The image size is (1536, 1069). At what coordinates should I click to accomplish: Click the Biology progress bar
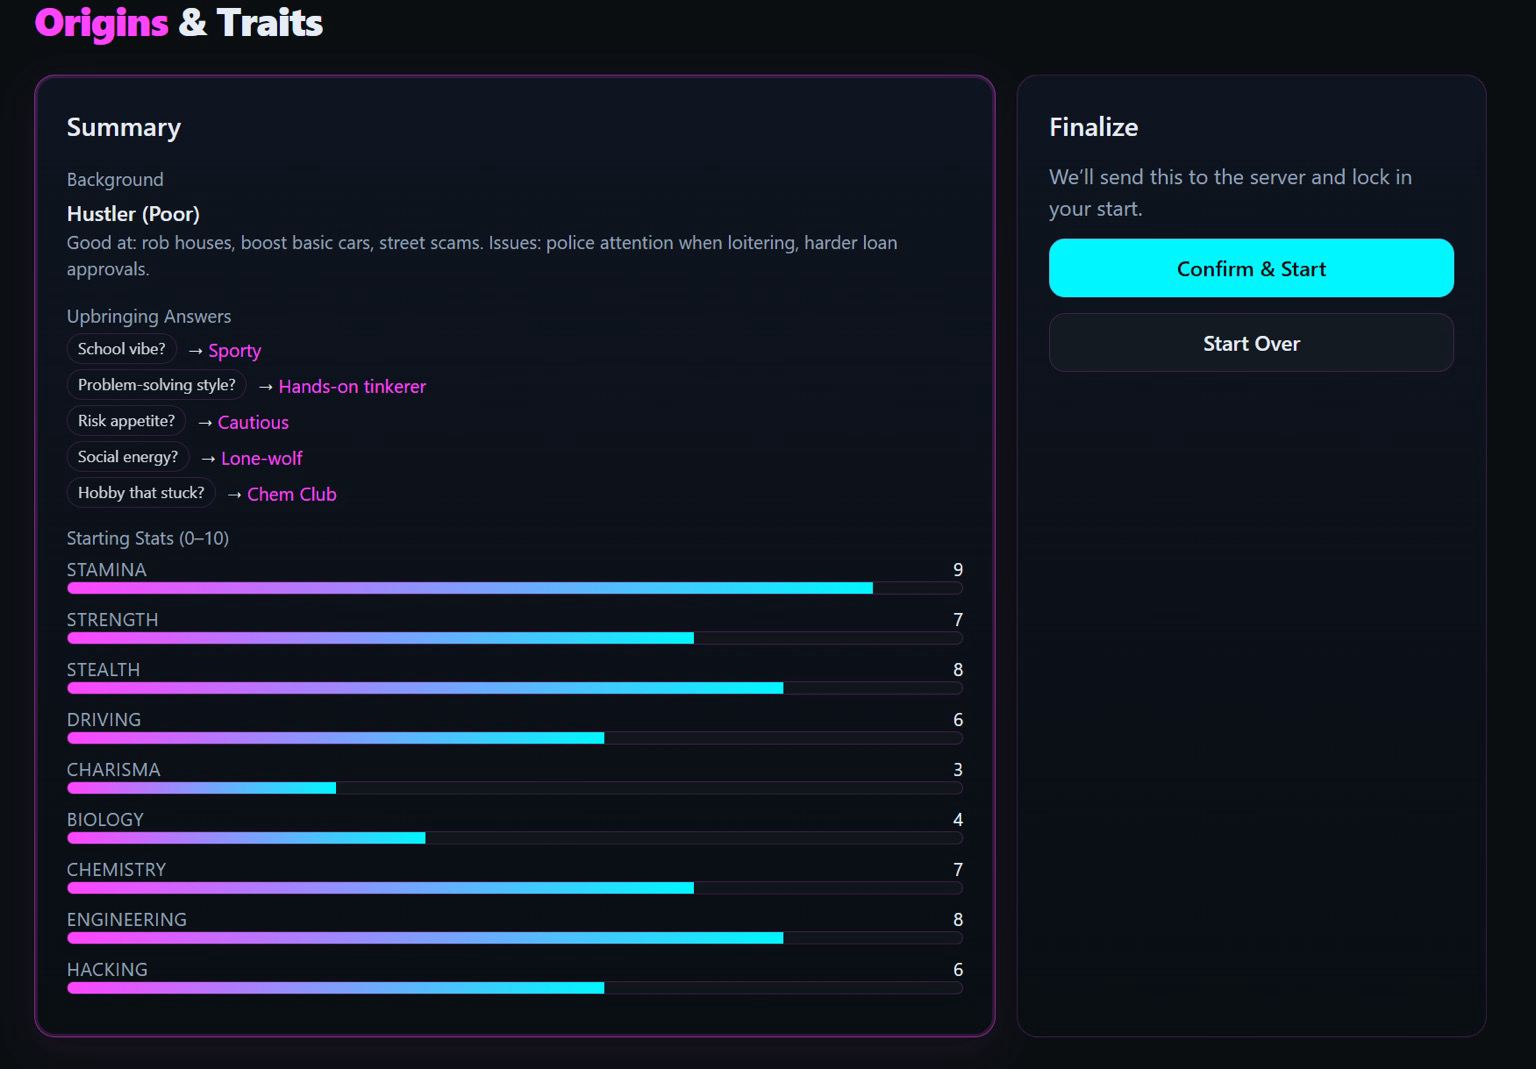pyautogui.click(x=514, y=838)
